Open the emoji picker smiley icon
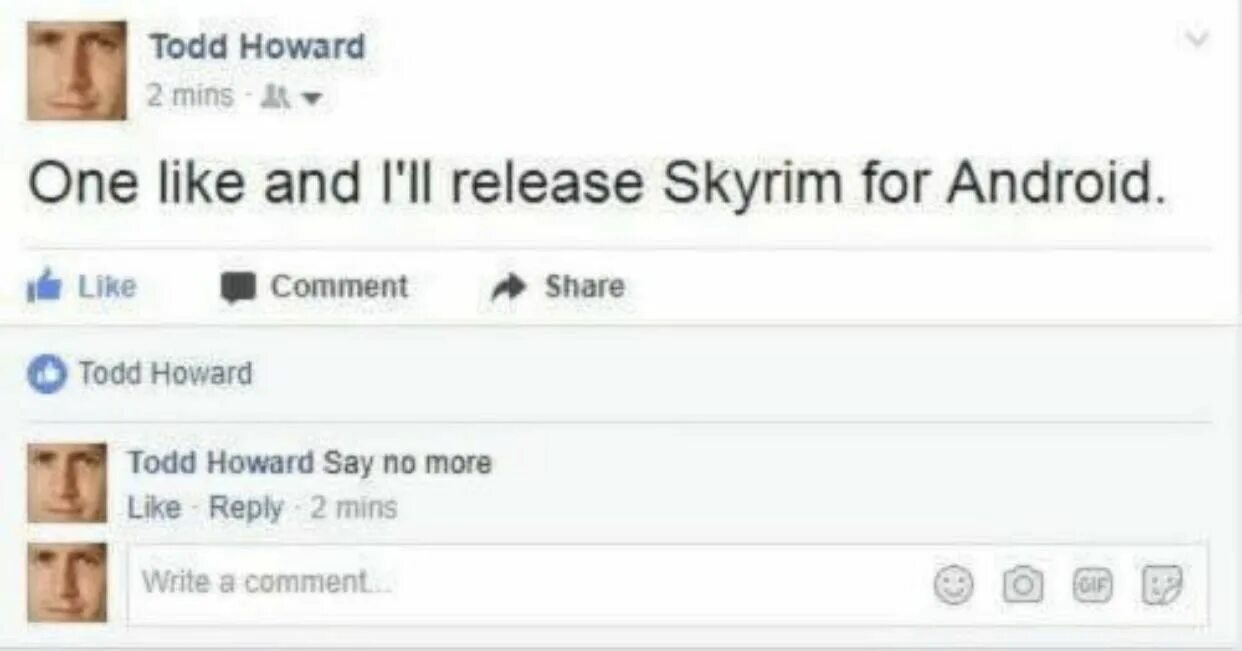1242x651 pixels. 952,586
